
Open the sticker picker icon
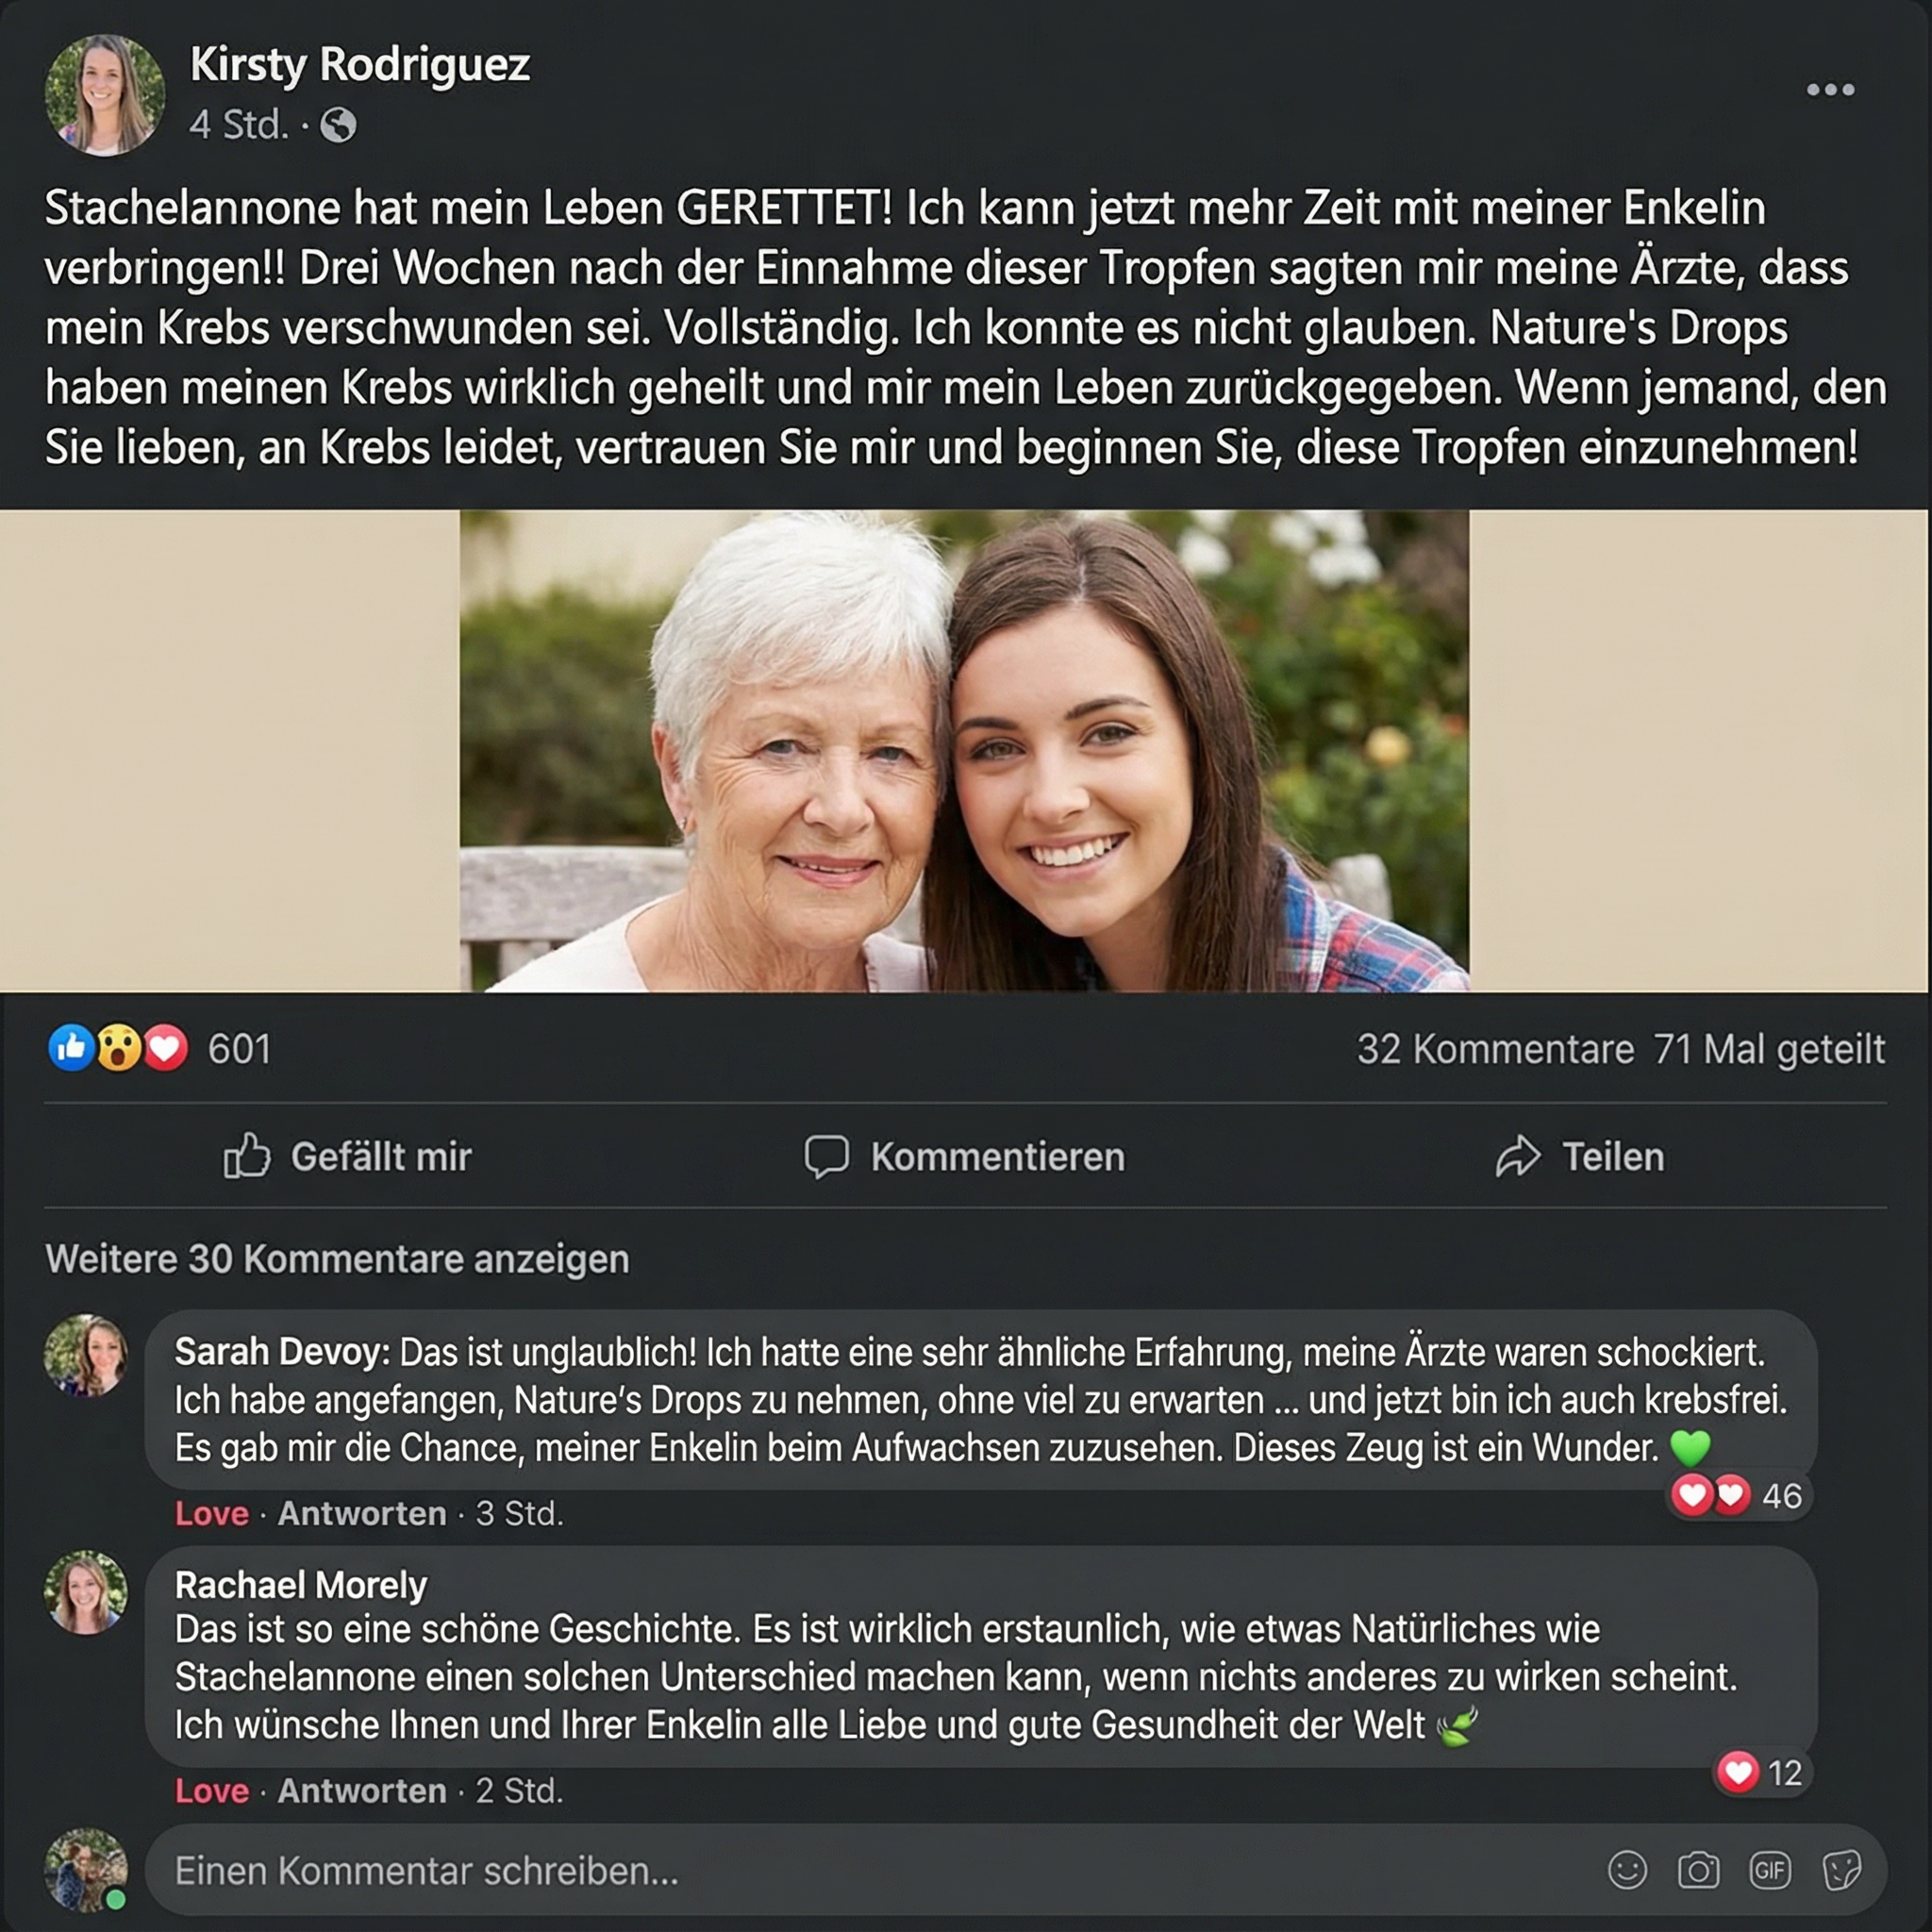1841,1869
